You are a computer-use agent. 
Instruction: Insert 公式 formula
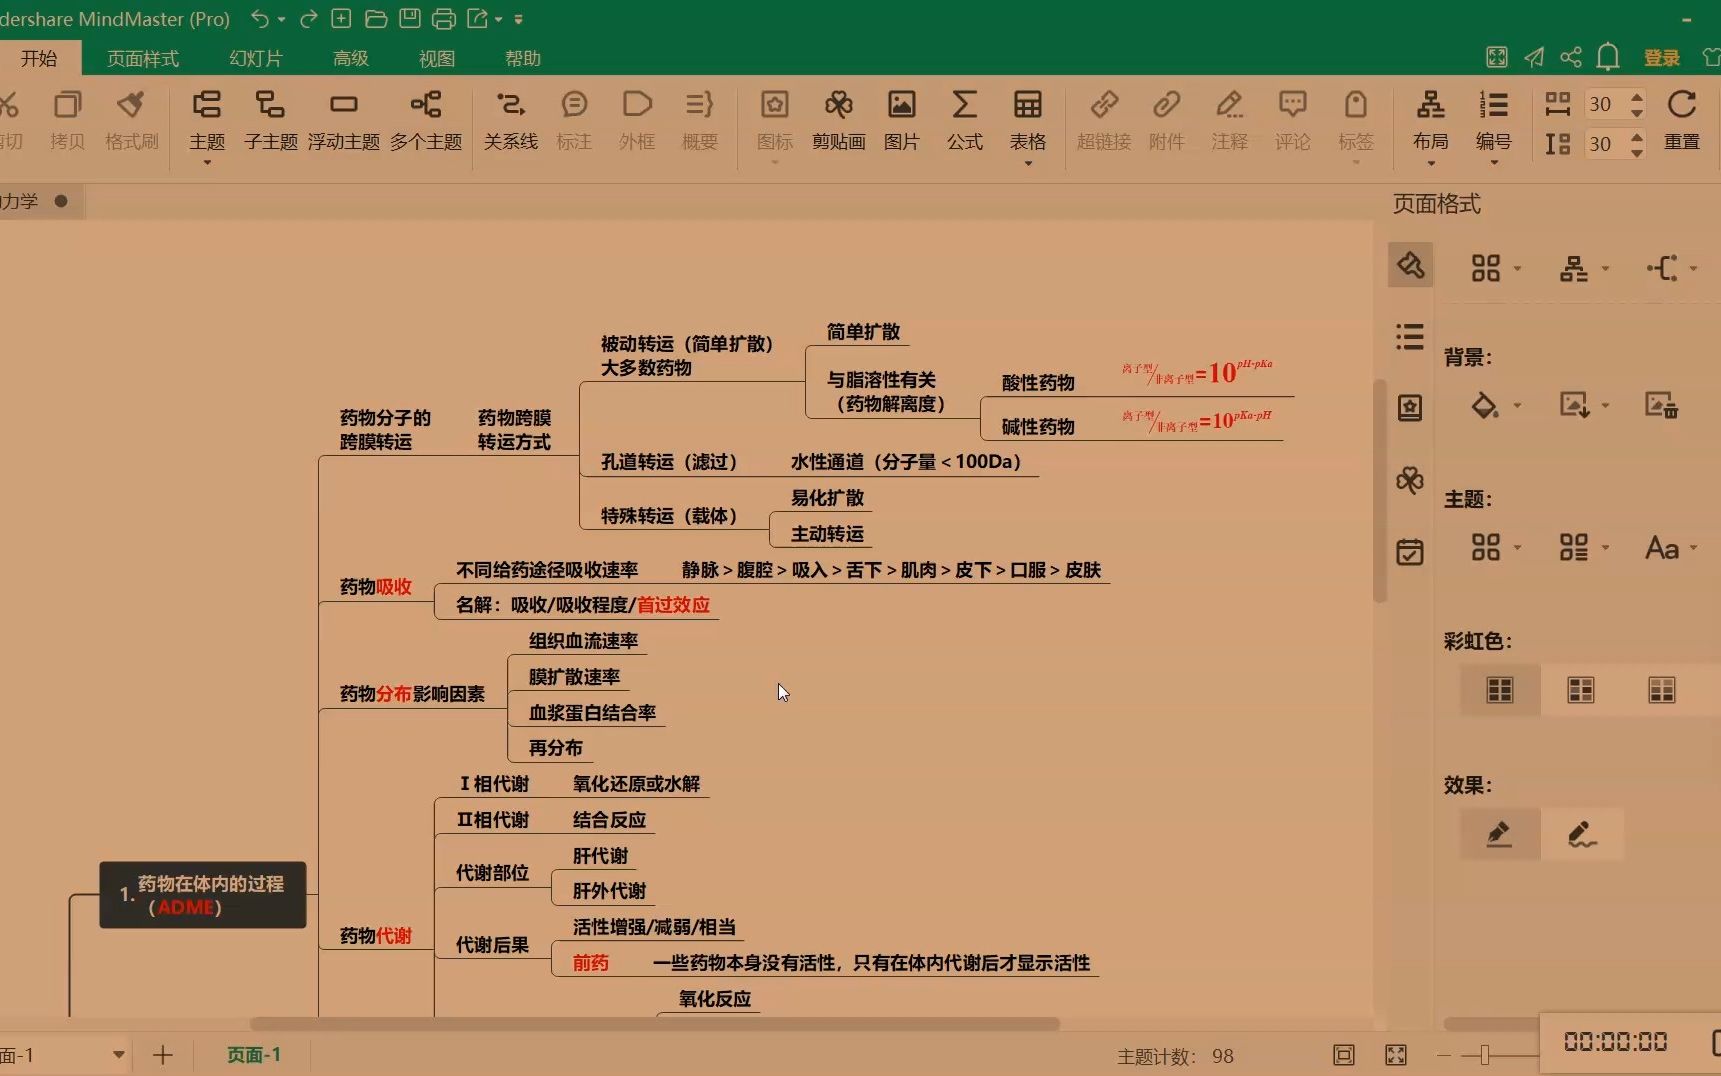click(965, 122)
